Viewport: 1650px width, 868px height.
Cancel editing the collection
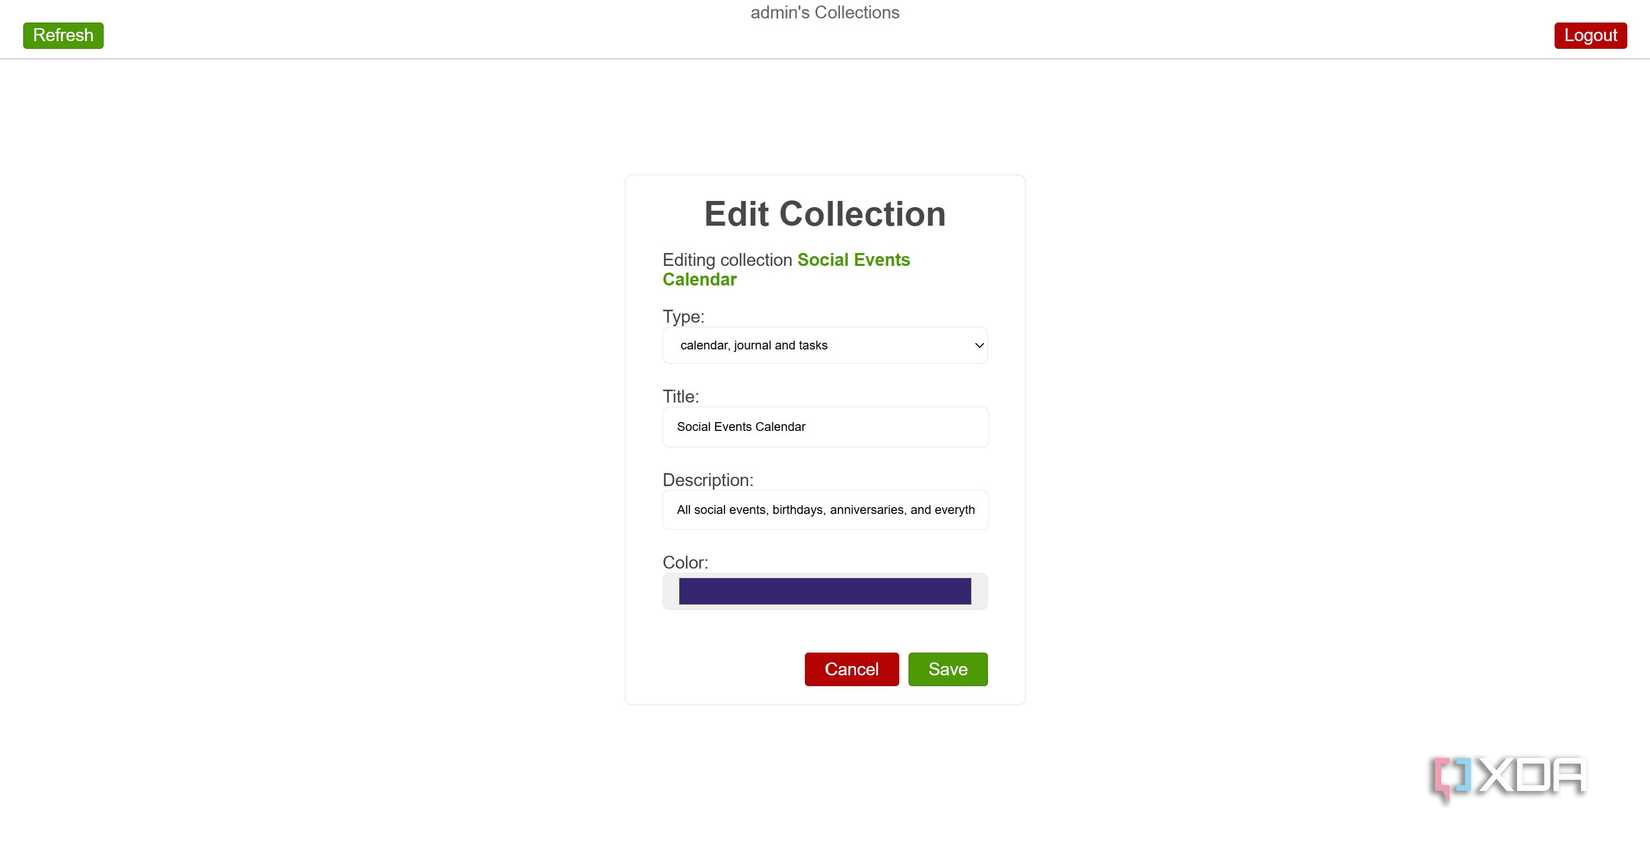851,670
